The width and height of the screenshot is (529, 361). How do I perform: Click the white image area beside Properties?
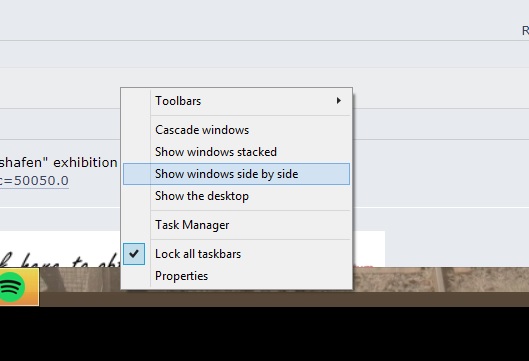coord(369,249)
